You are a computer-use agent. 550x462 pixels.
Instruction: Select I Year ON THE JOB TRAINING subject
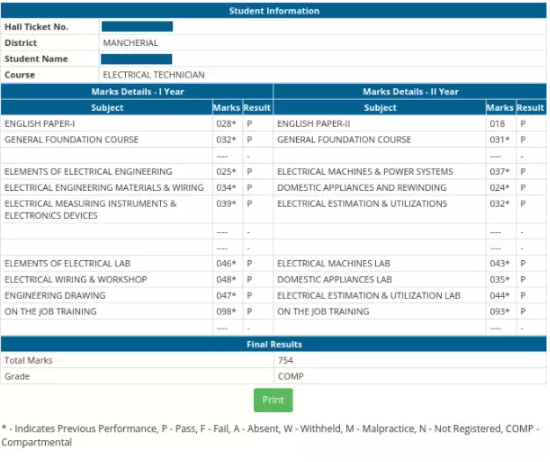point(50,312)
